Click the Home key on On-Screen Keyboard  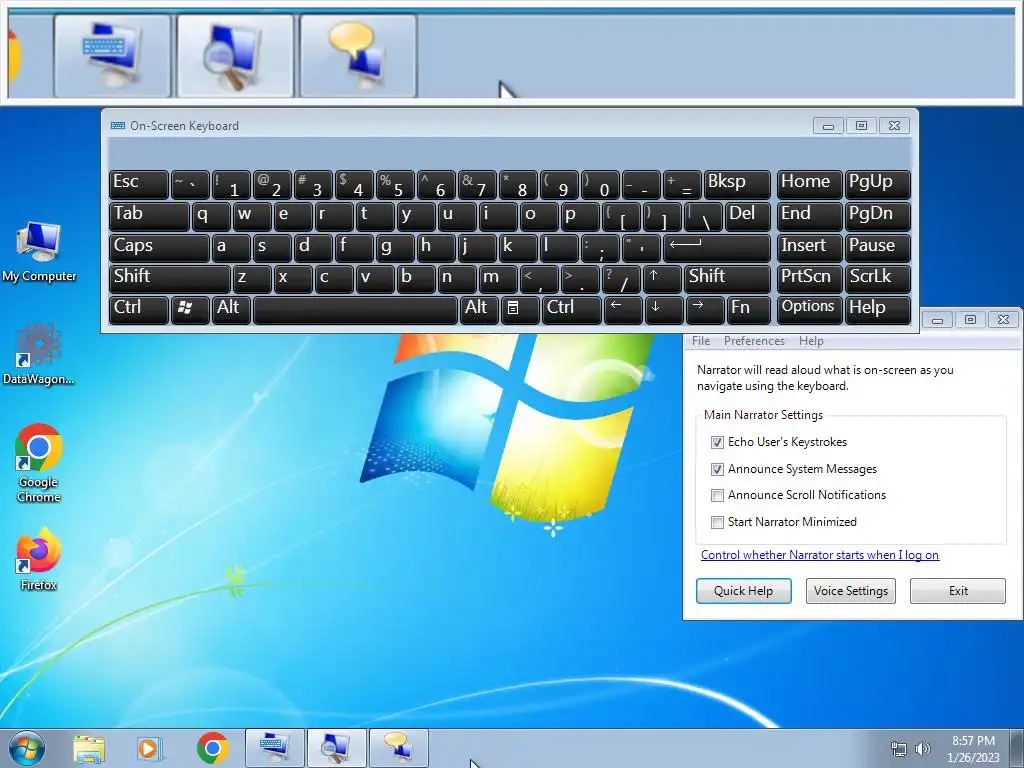pyautogui.click(x=809, y=185)
